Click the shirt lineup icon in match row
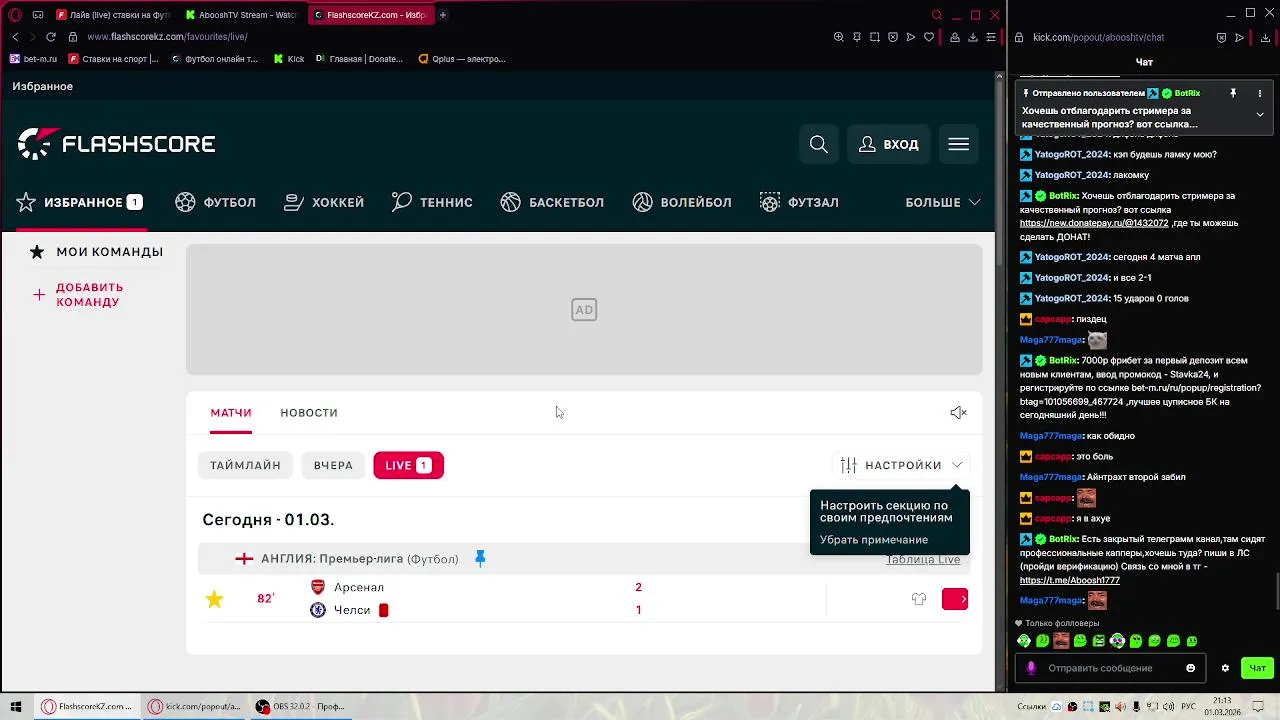Screen dimensions: 1280x720 coord(919,599)
